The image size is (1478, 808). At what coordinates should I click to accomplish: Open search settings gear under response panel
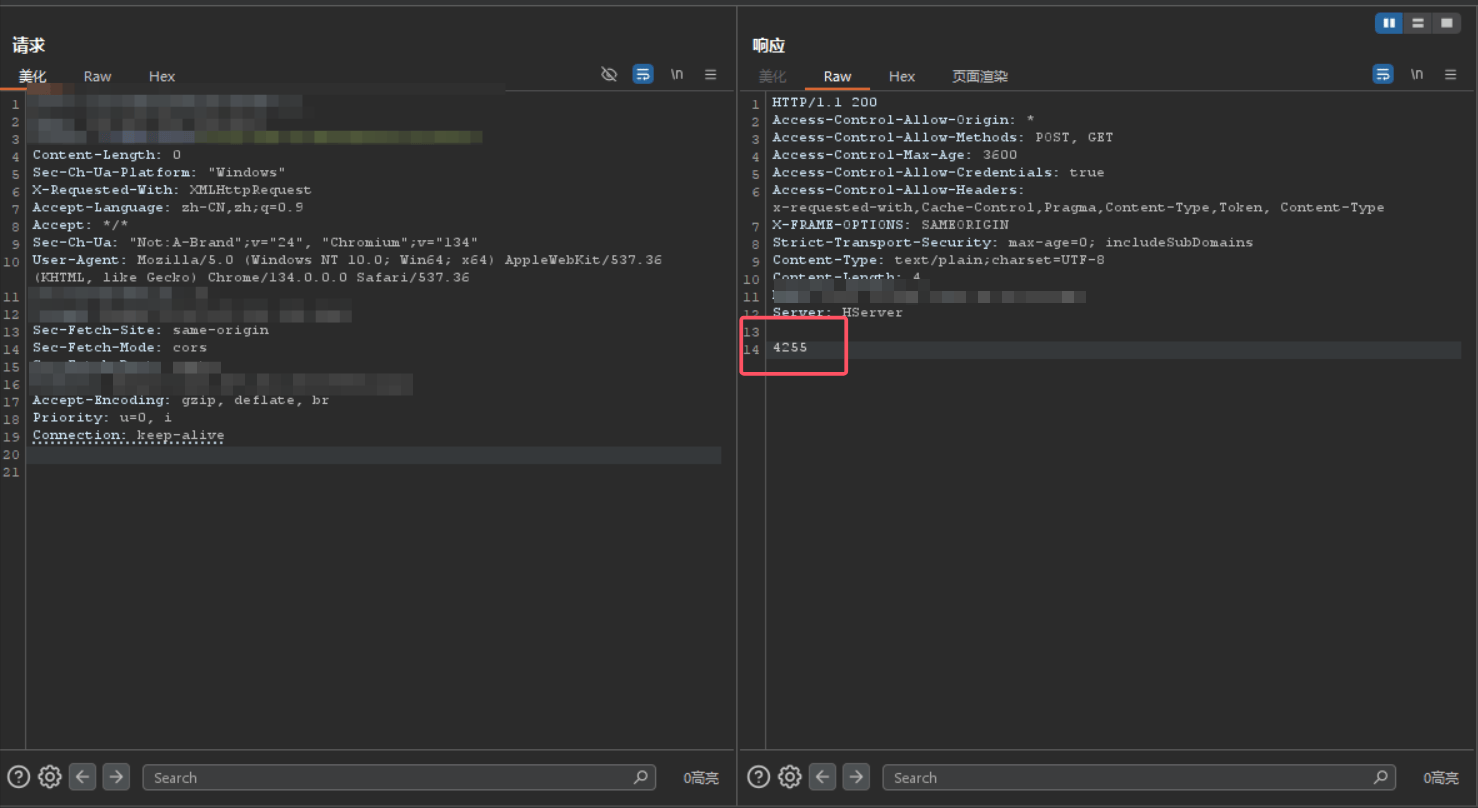[790, 777]
